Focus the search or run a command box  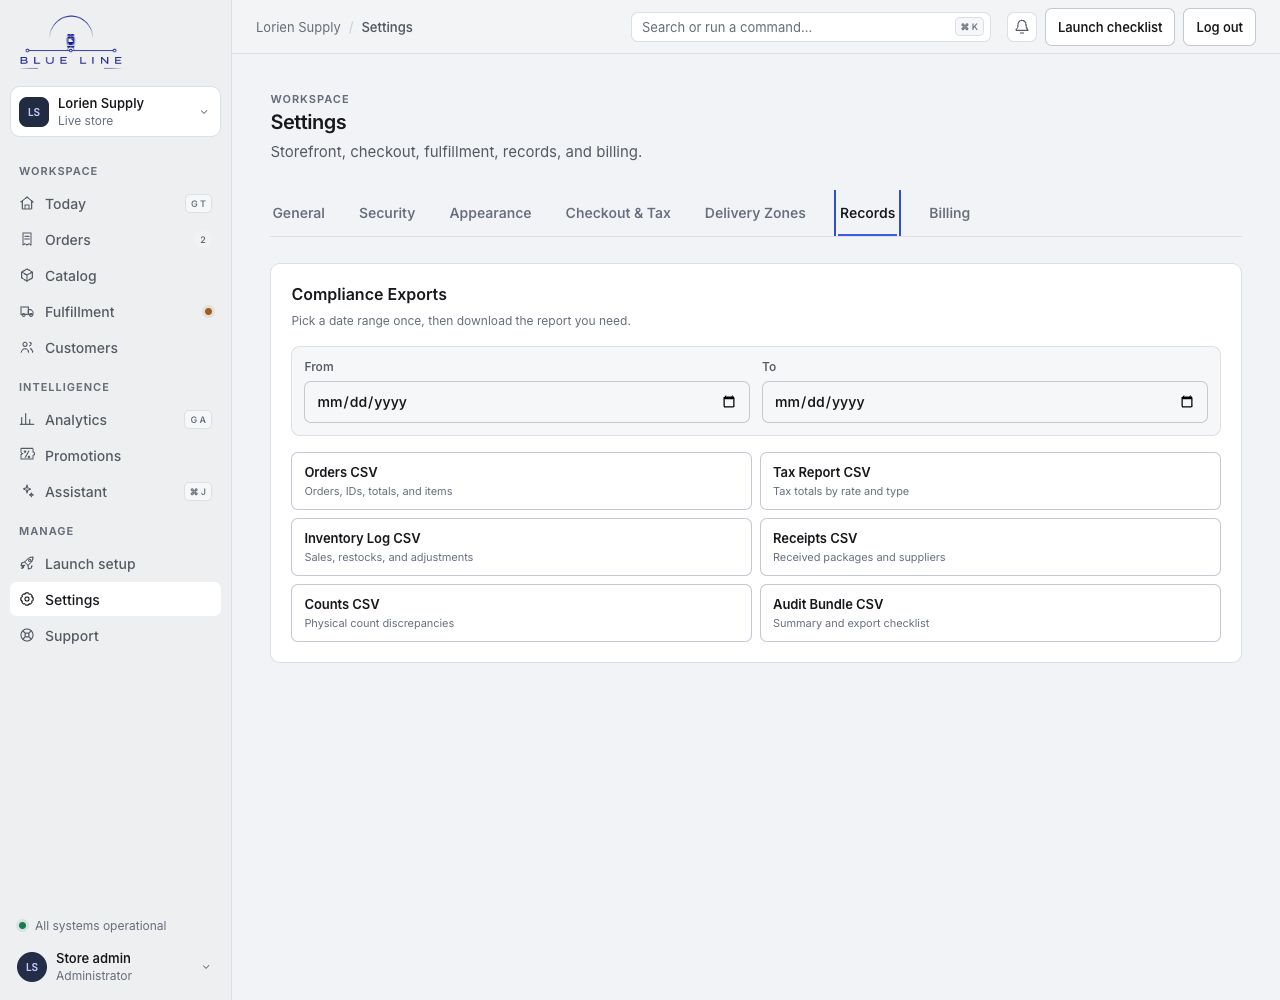[811, 27]
